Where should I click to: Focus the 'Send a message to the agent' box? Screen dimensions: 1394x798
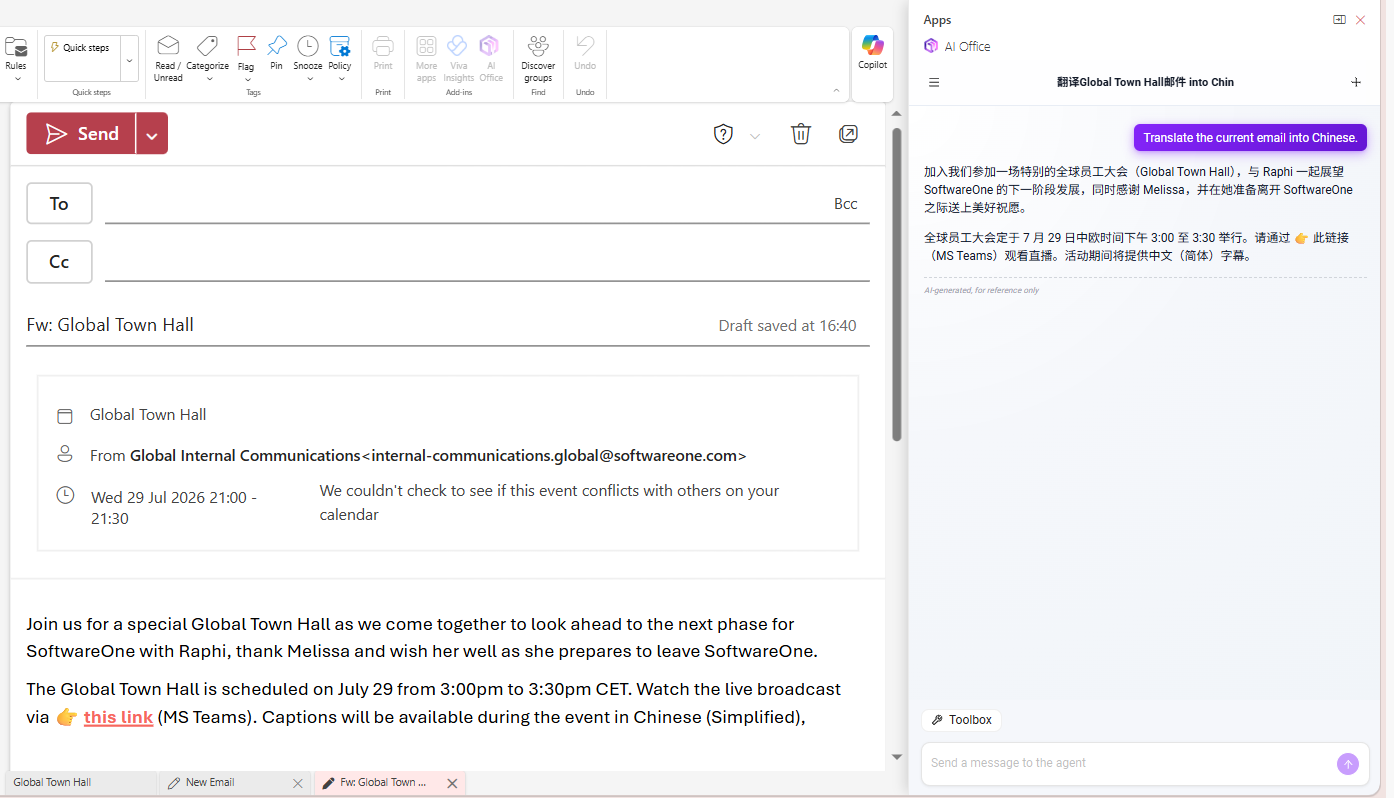coord(1127,763)
